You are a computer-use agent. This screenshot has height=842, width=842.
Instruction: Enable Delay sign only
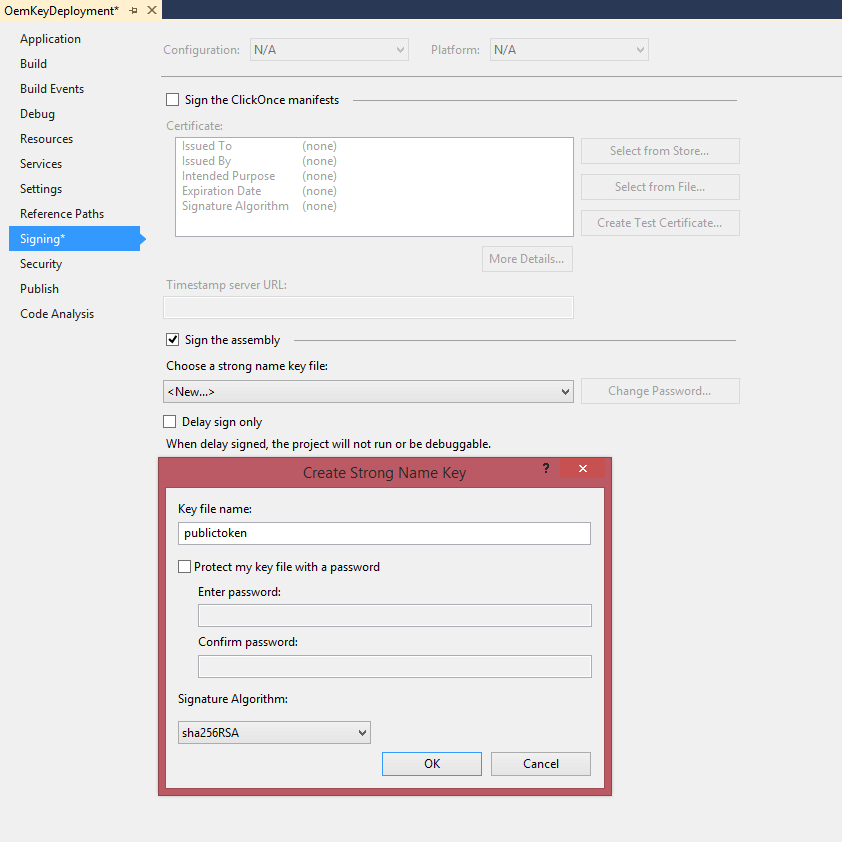point(169,422)
